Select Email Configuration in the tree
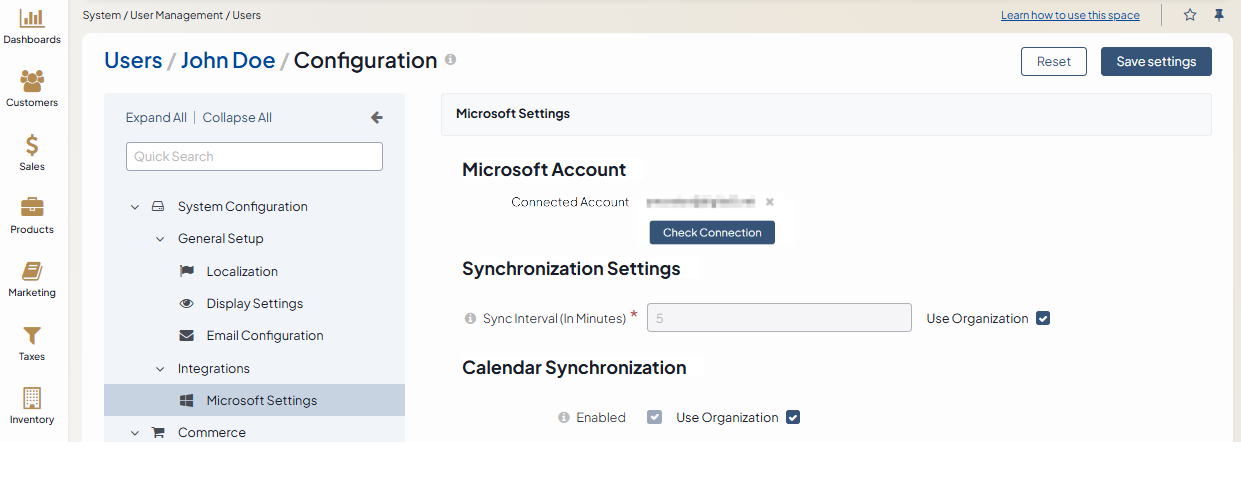Viewport: 1241px width, 481px height. (265, 336)
